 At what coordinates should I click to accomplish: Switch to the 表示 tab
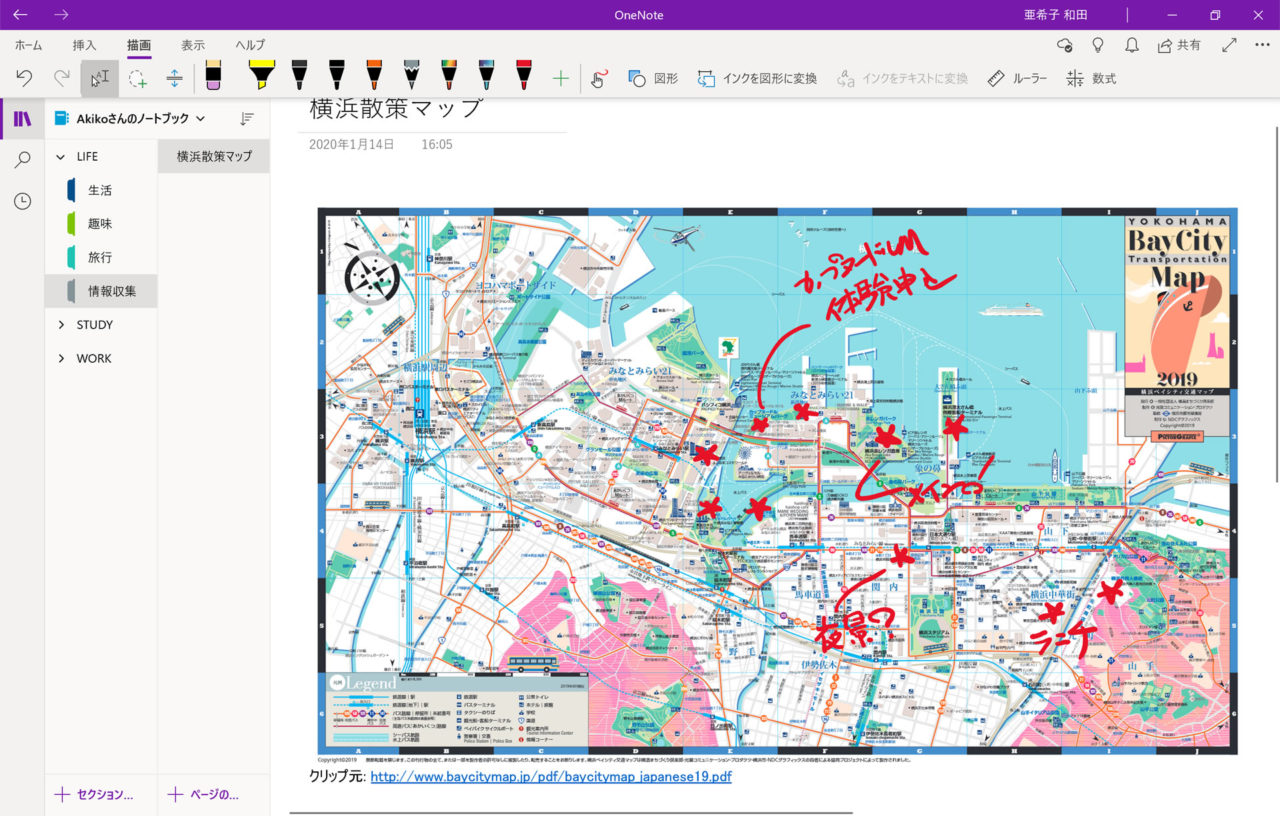(193, 45)
